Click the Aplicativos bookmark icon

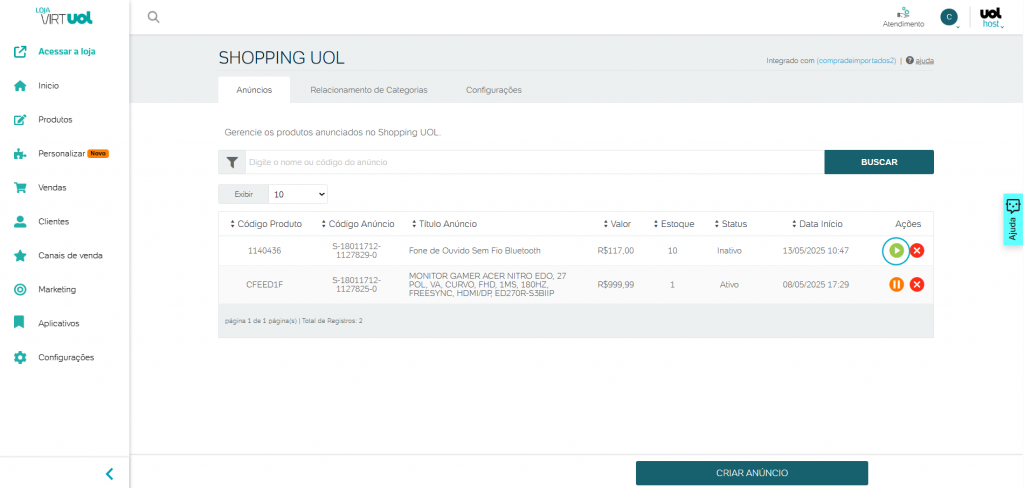[x=20, y=323]
